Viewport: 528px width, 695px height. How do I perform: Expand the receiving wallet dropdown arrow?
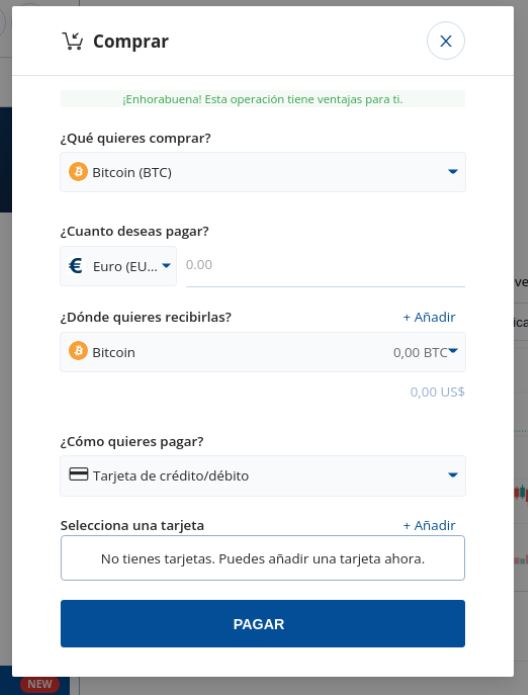point(453,351)
